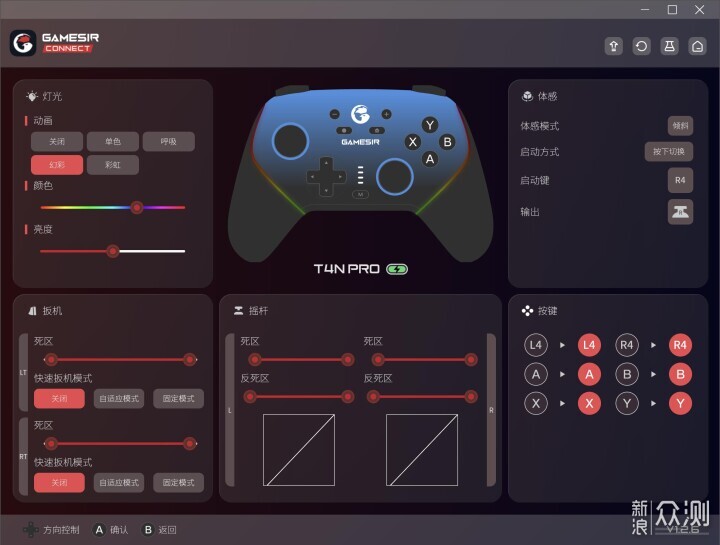Click the B button on the controller image
Image resolution: width=720 pixels, height=545 pixels.
point(447,142)
